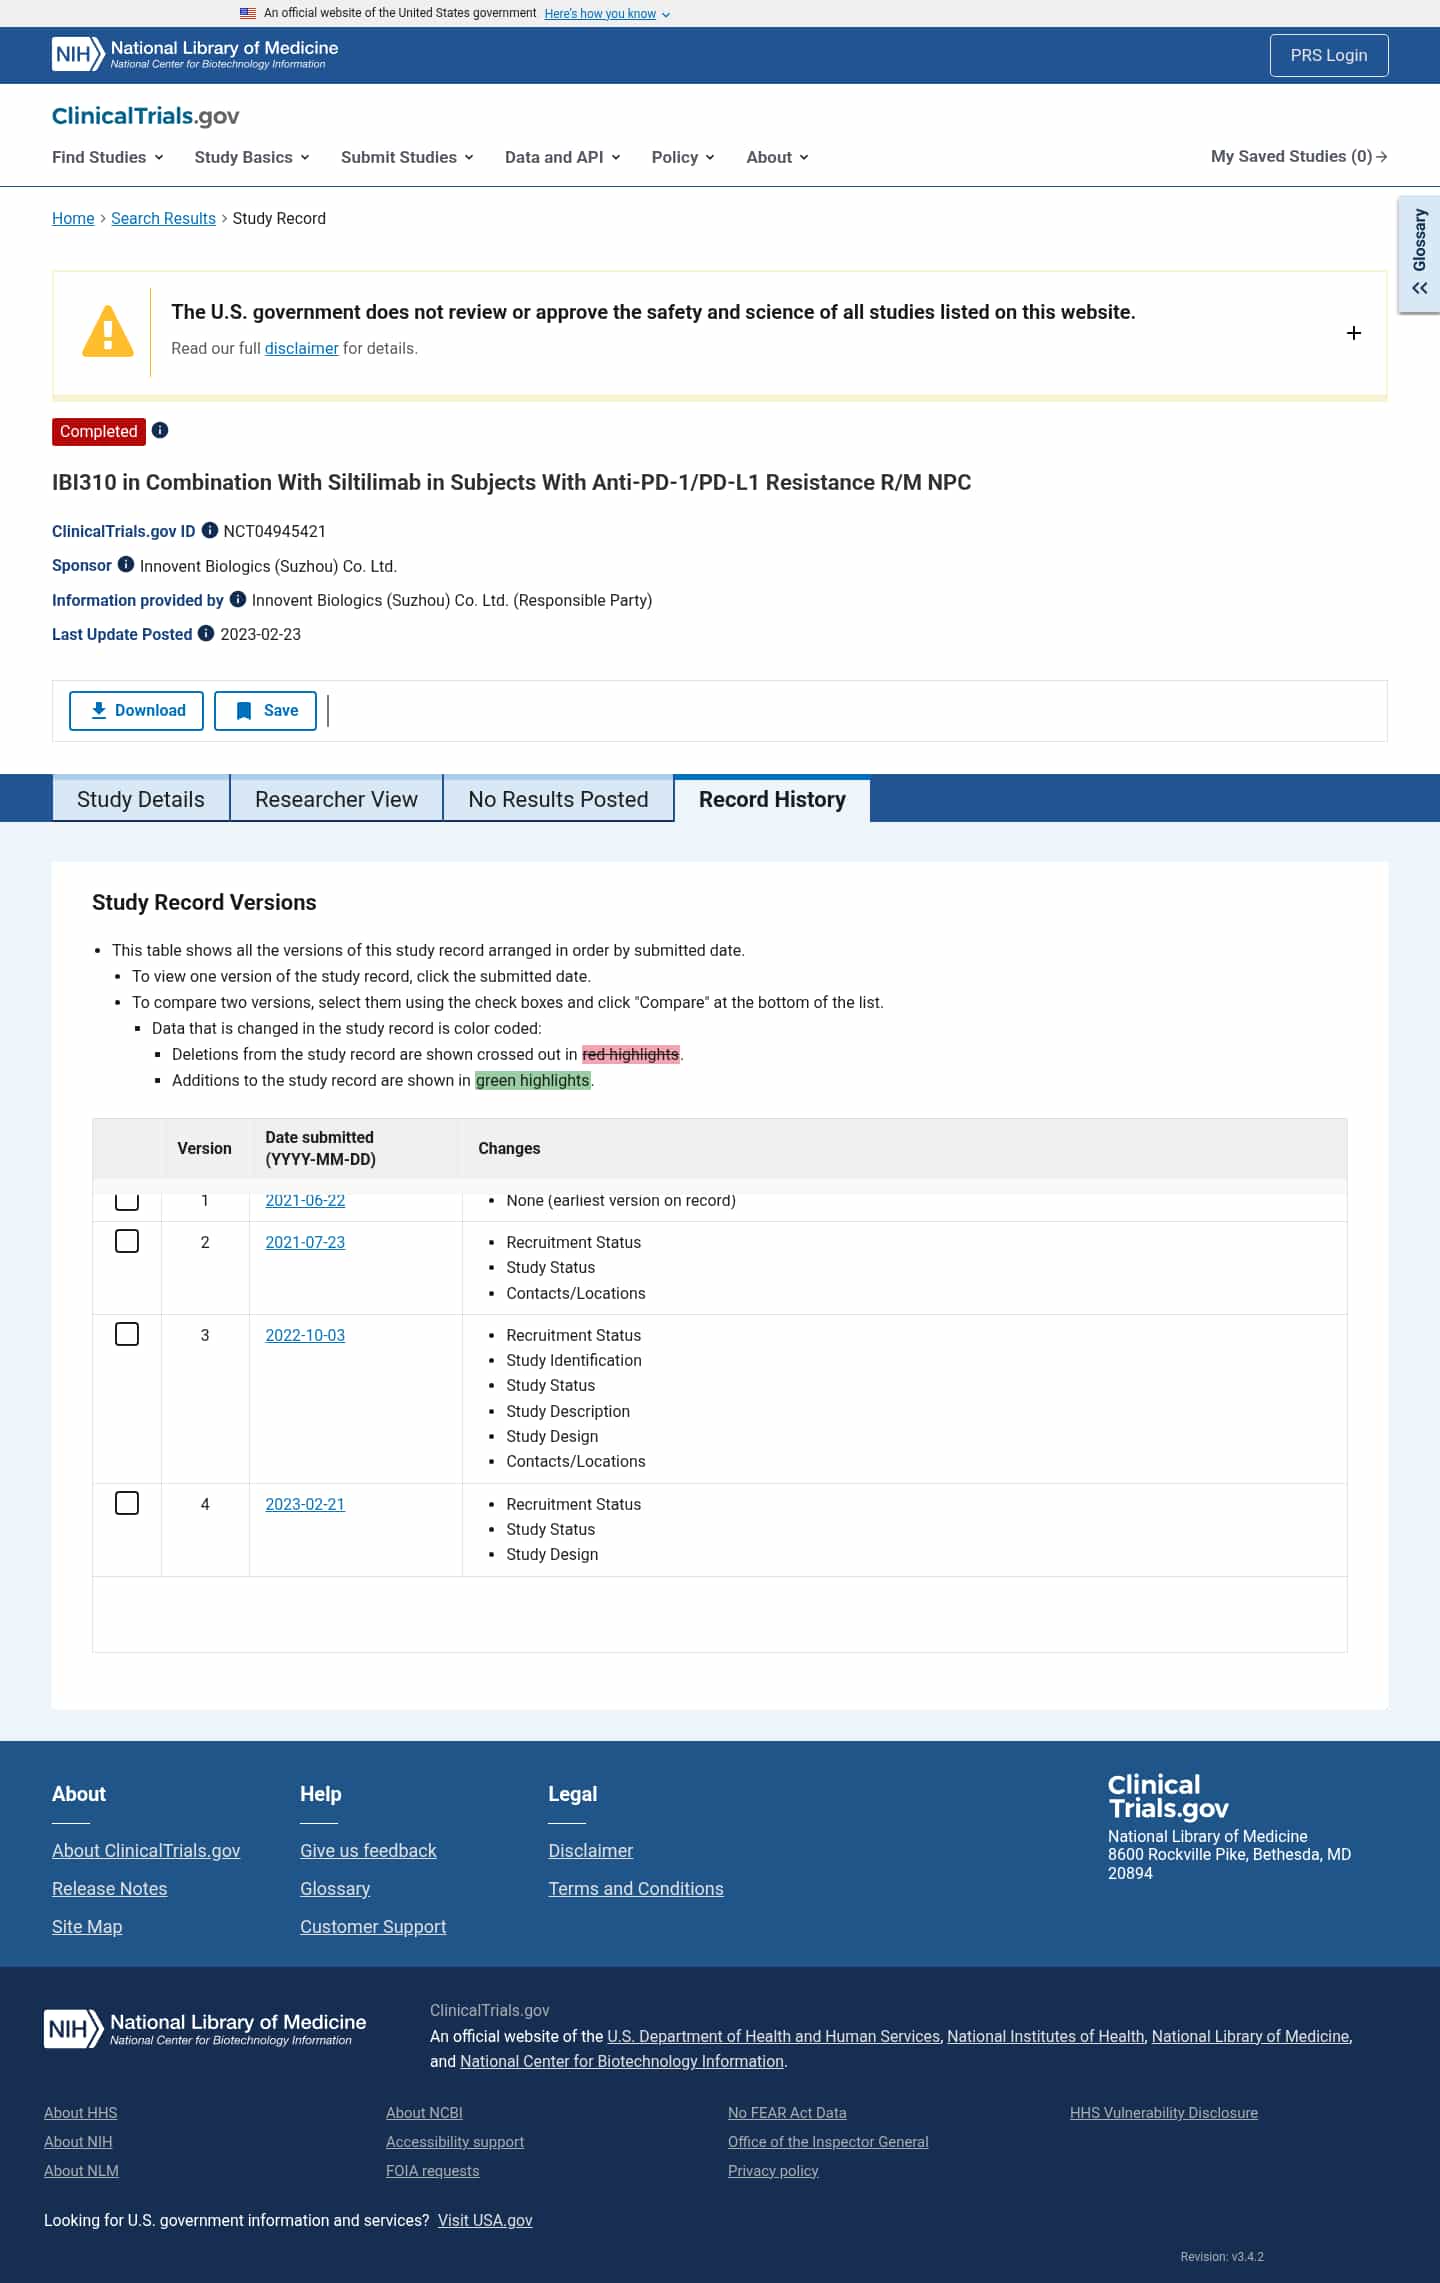Click About ClinicalTrials.gov footer link
The height and width of the screenshot is (2283, 1440).
[146, 1850]
